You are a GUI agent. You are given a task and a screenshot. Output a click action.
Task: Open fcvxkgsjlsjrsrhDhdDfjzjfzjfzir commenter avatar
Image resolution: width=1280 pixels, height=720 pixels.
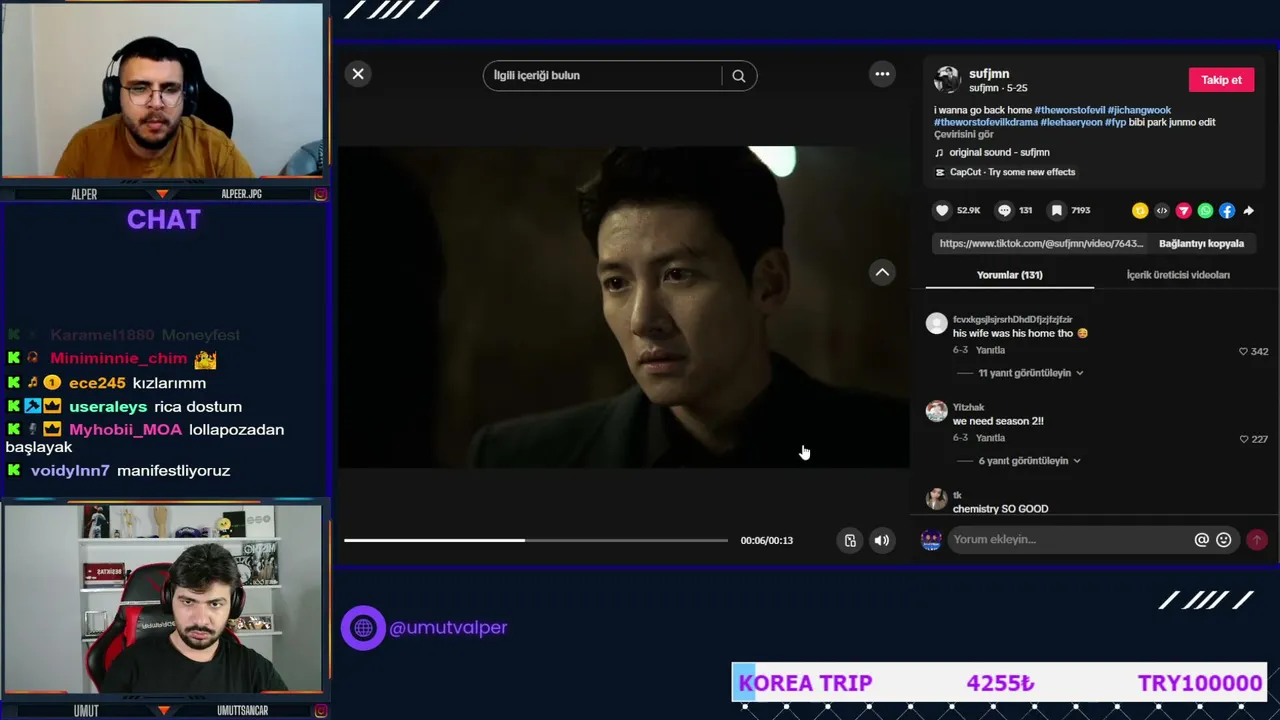(937, 323)
